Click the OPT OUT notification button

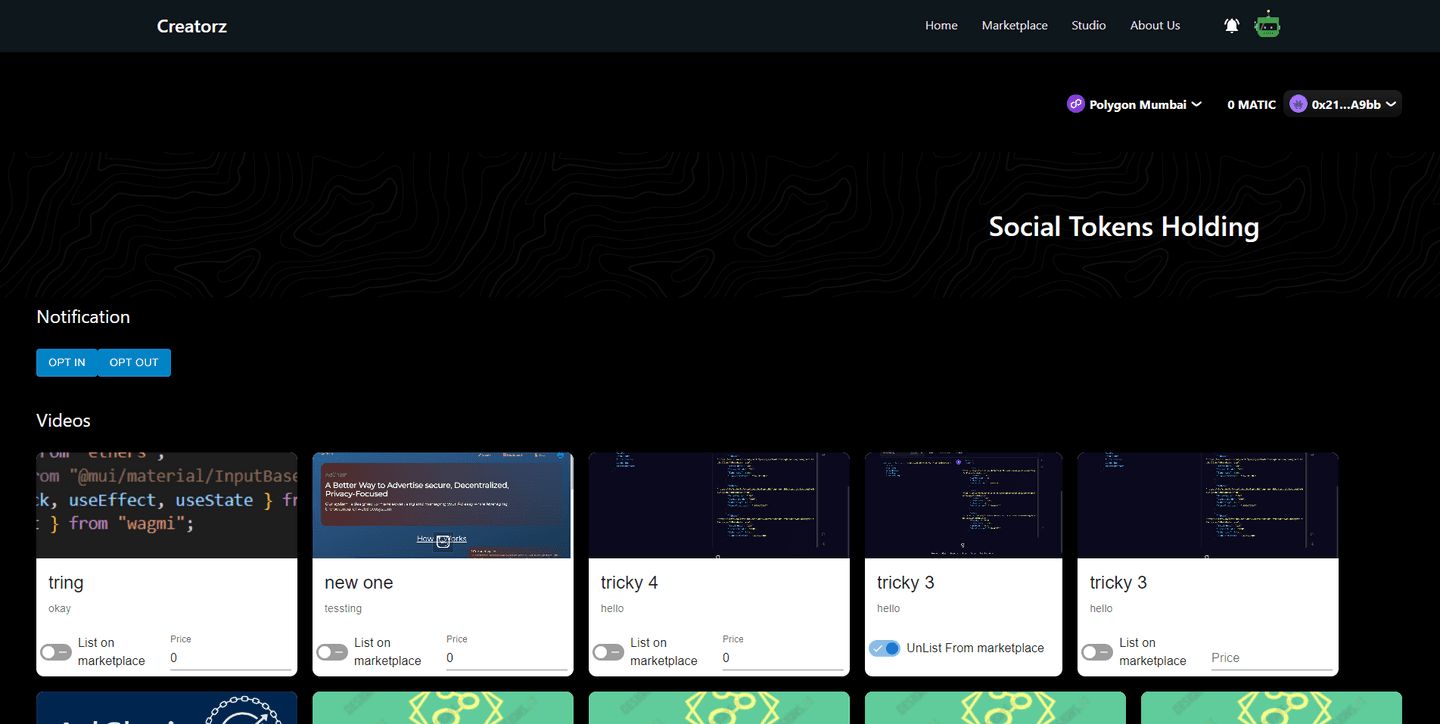[134, 362]
